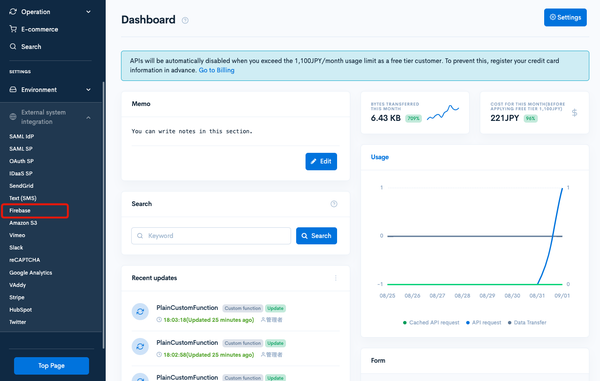Open SendGrid integration
The image size is (600, 381).
coord(21,186)
